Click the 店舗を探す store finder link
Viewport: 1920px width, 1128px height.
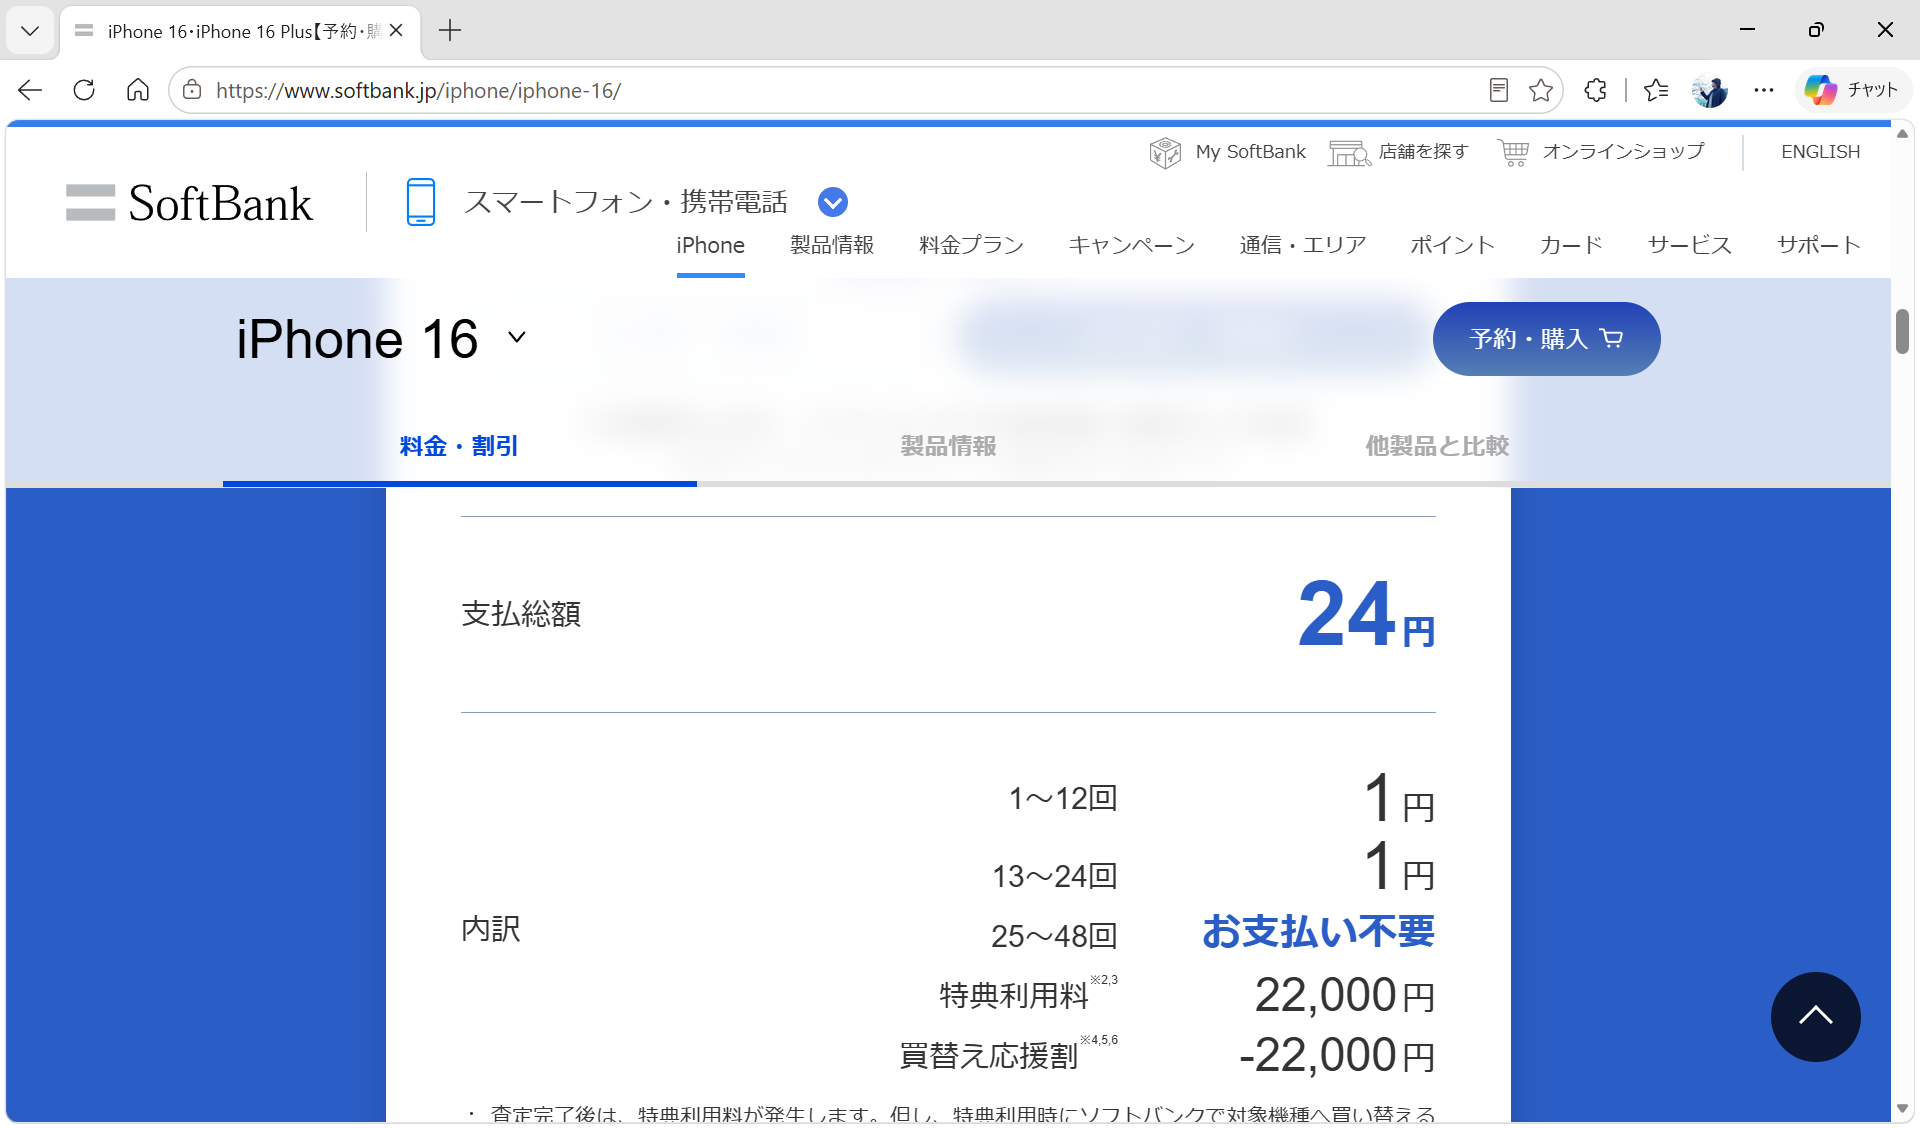point(1399,152)
